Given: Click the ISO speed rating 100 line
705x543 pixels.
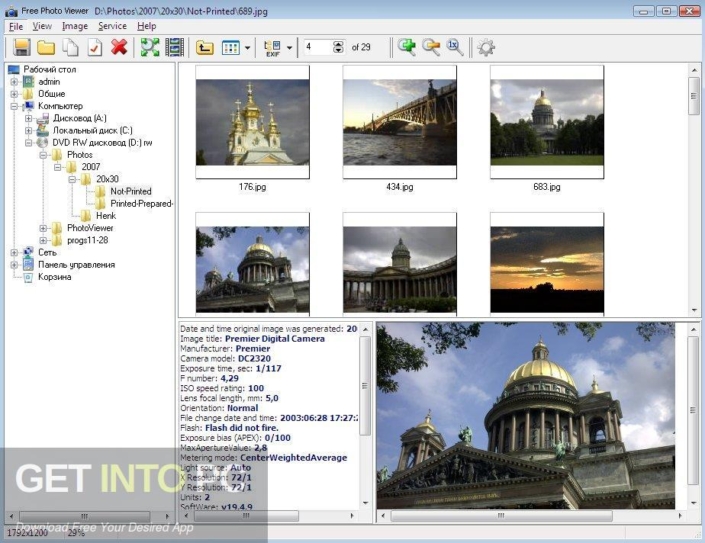Looking at the screenshot, I should 222,388.
